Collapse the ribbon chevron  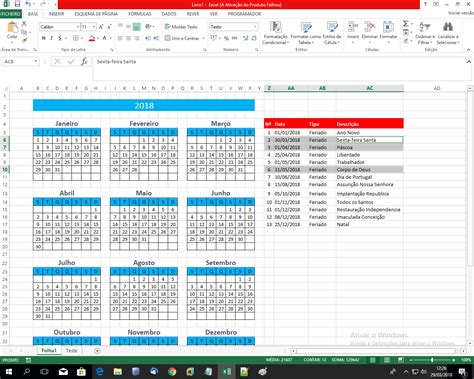click(x=468, y=50)
